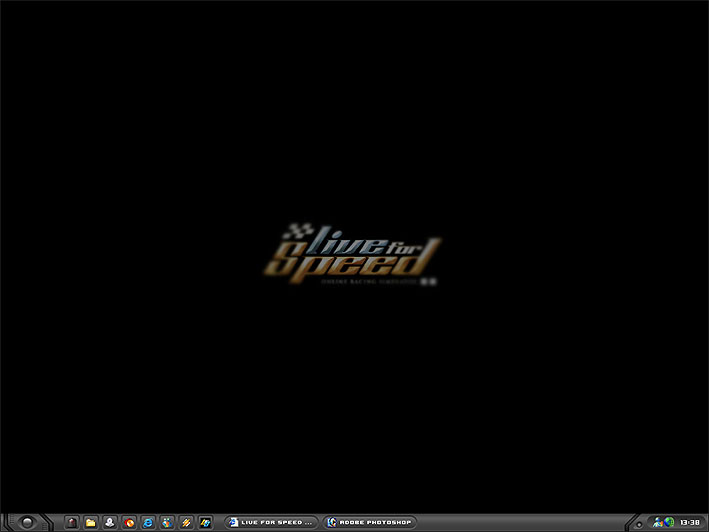Click the white figure quick launch icon
The height and width of the screenshot is (532, 709).
tap(109, 523)
